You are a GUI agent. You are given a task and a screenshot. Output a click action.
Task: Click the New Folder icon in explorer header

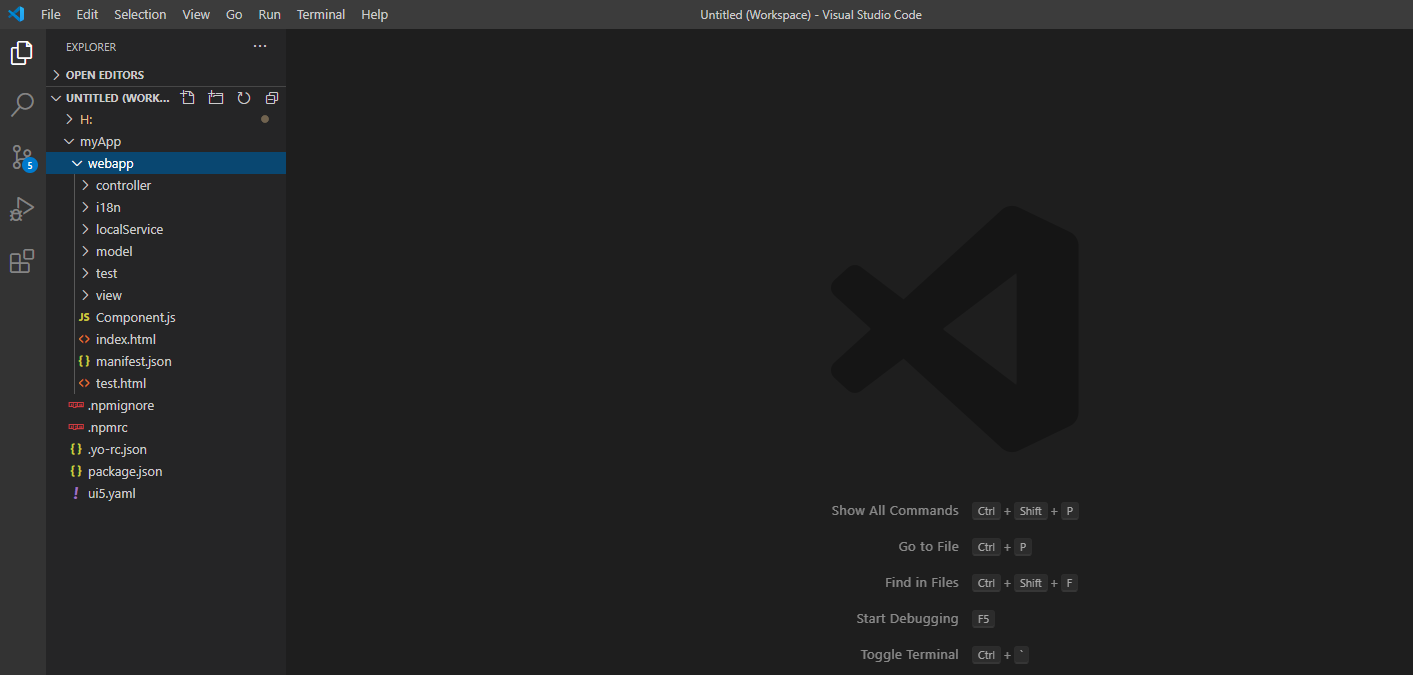(x=216, y=98)
